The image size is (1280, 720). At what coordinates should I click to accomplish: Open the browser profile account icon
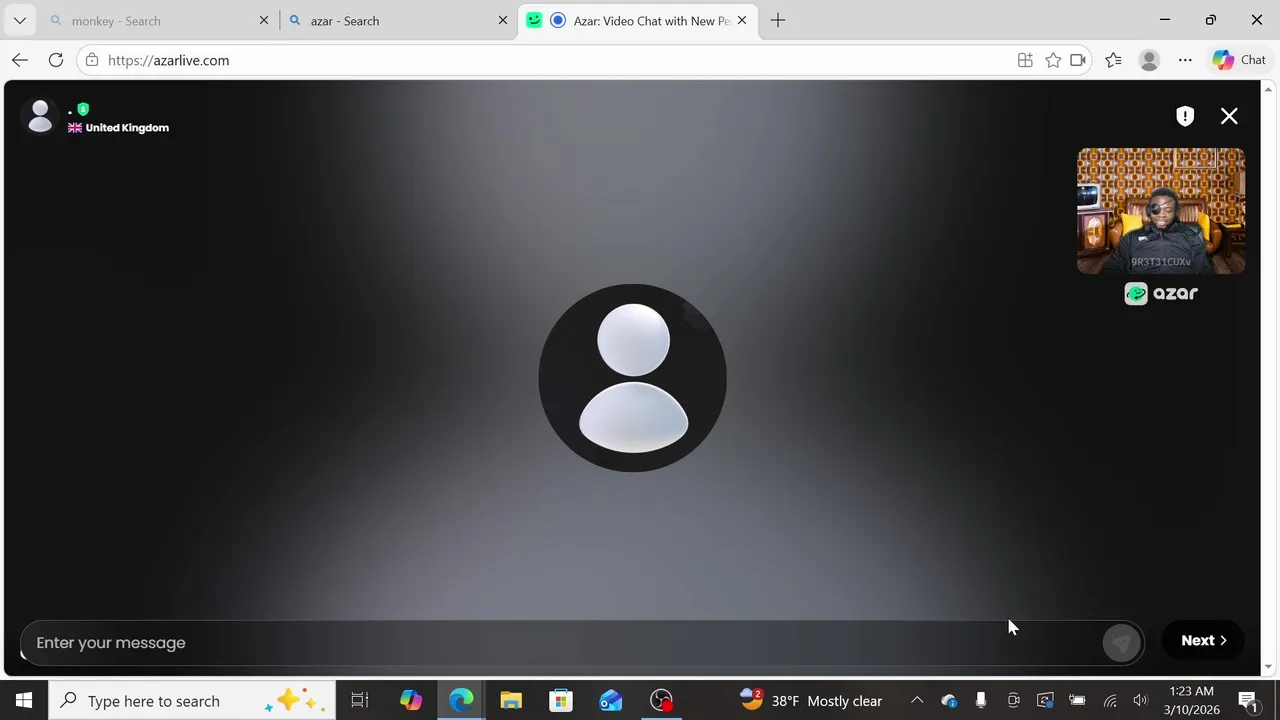pyautogui.click(x=1149, y=60)
